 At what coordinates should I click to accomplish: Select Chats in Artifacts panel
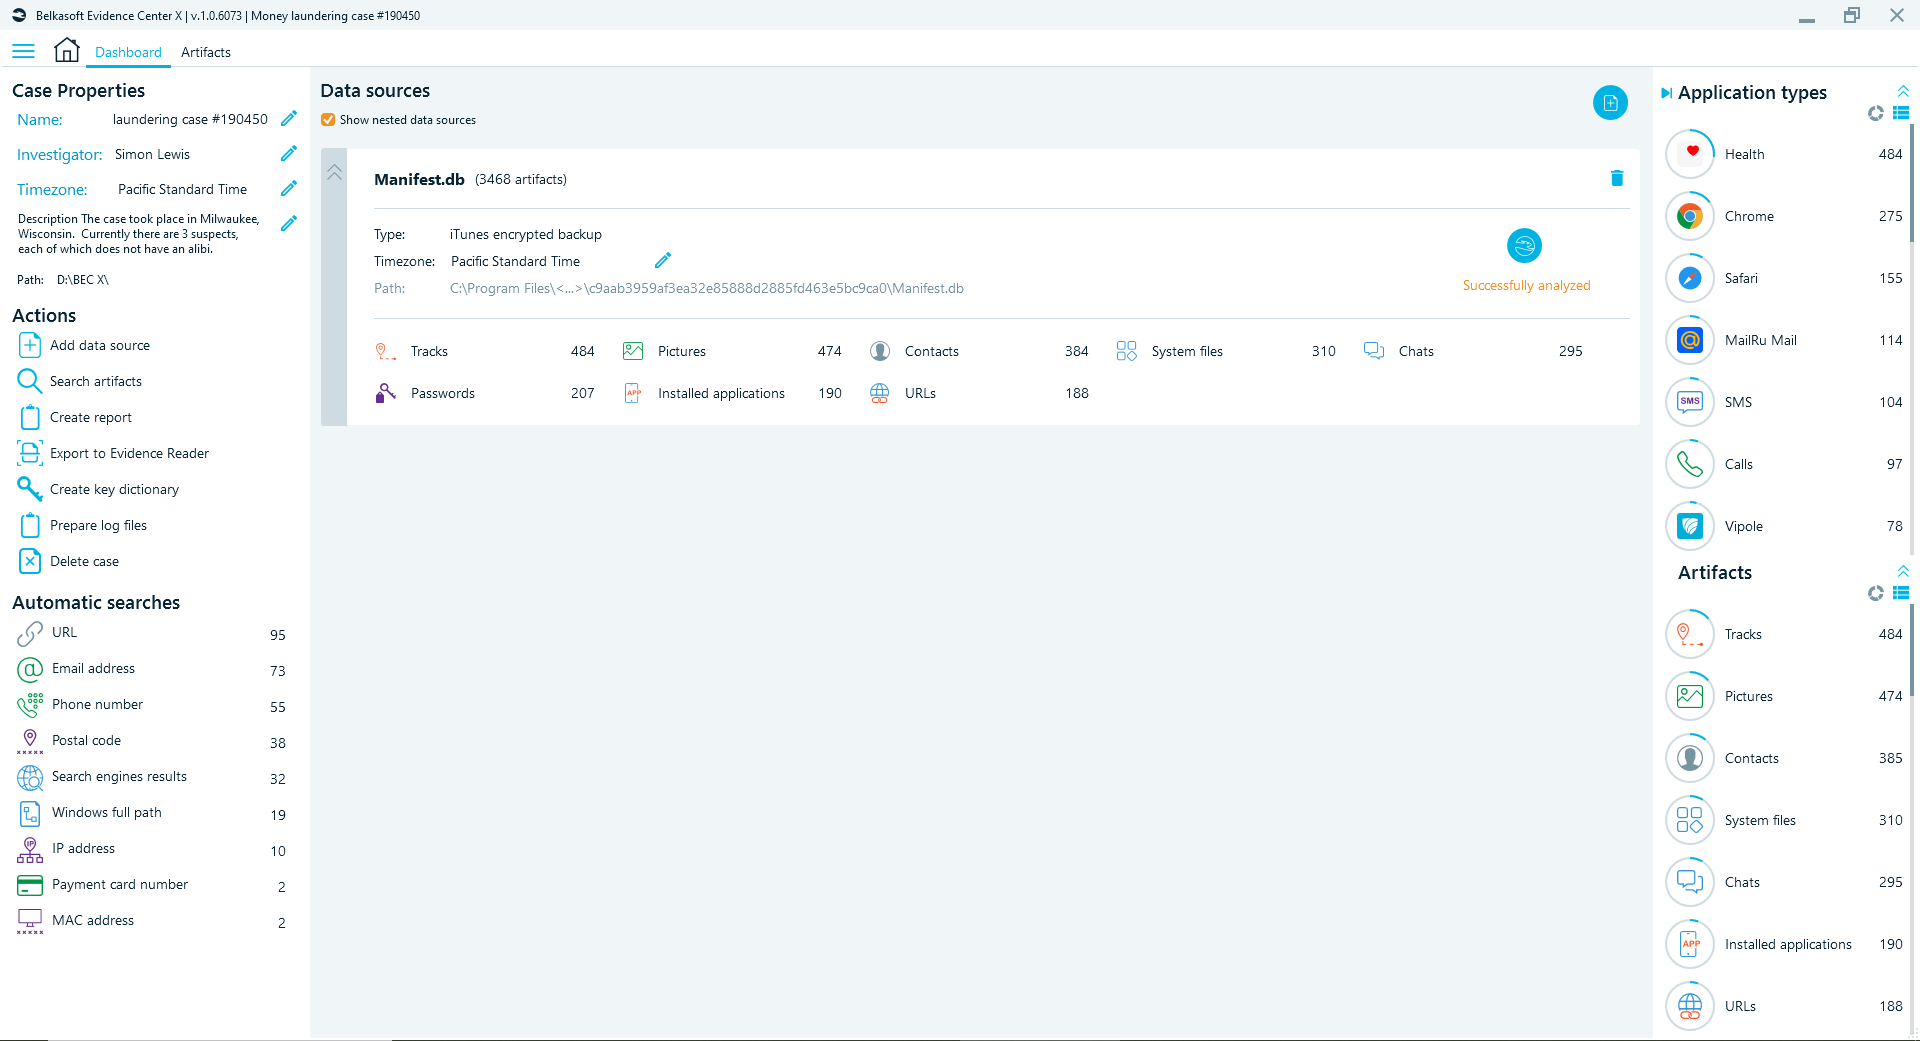pyautogui.click(x=1785, y=882)
